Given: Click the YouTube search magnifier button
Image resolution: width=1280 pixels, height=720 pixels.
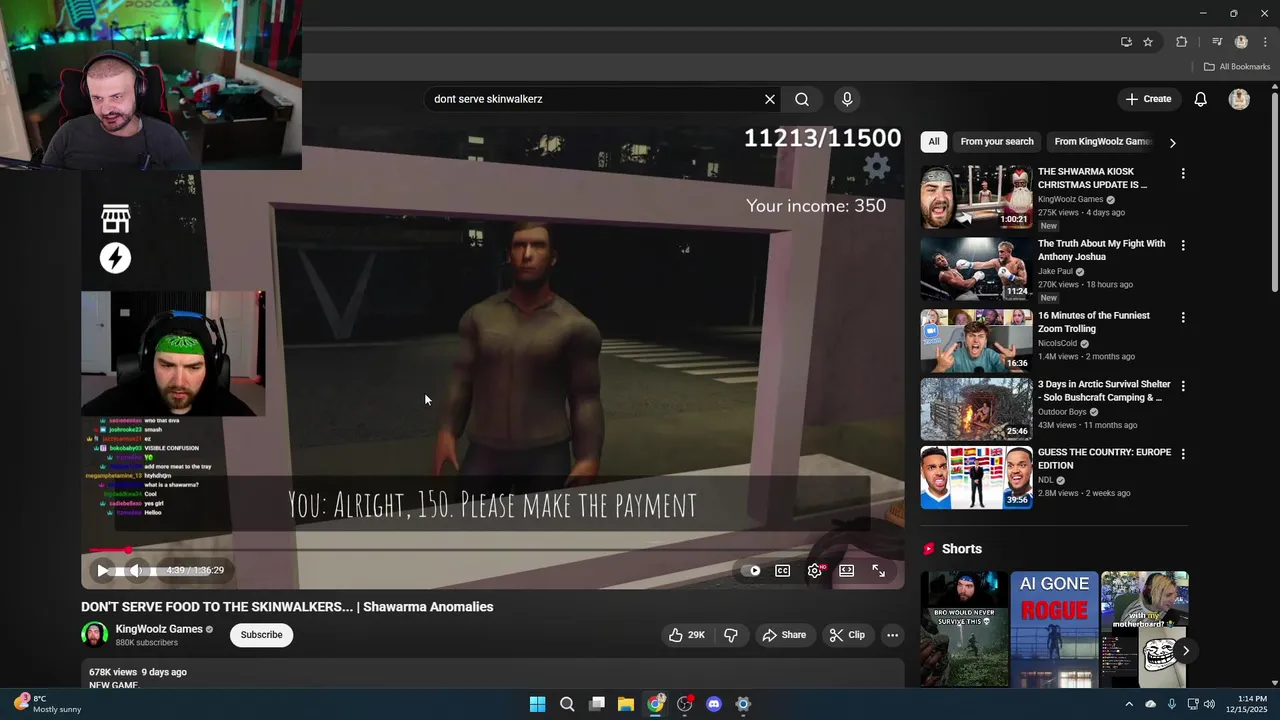Looking at the screenshot, I should [x=802, y=99].
